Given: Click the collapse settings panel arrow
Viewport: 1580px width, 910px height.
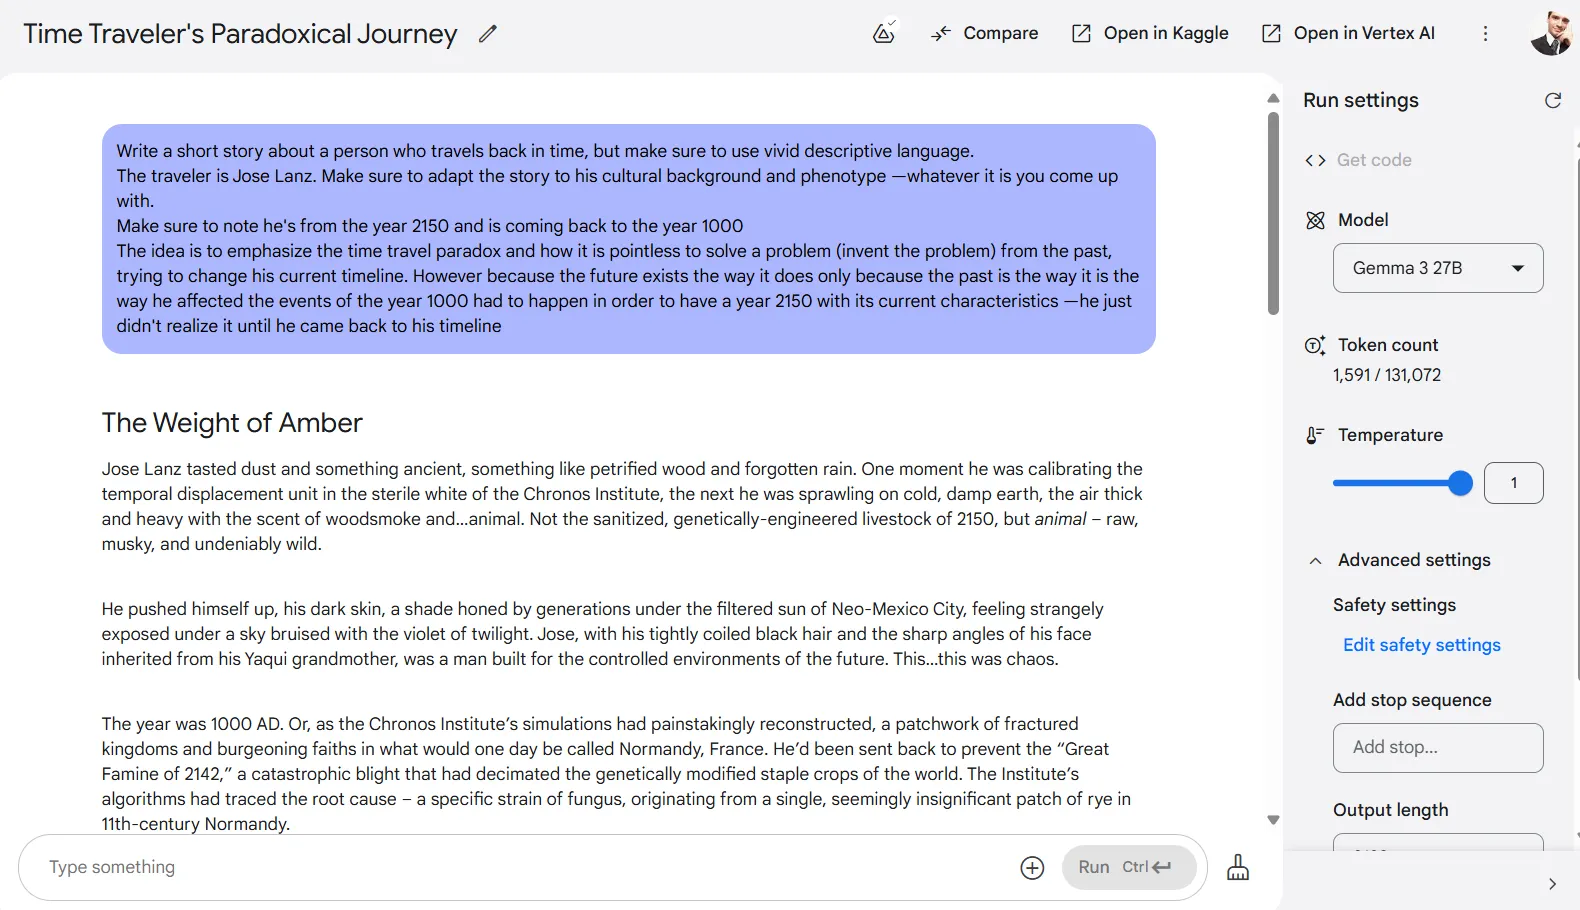Looking at the screenshot, I should tap(1552, 884).
